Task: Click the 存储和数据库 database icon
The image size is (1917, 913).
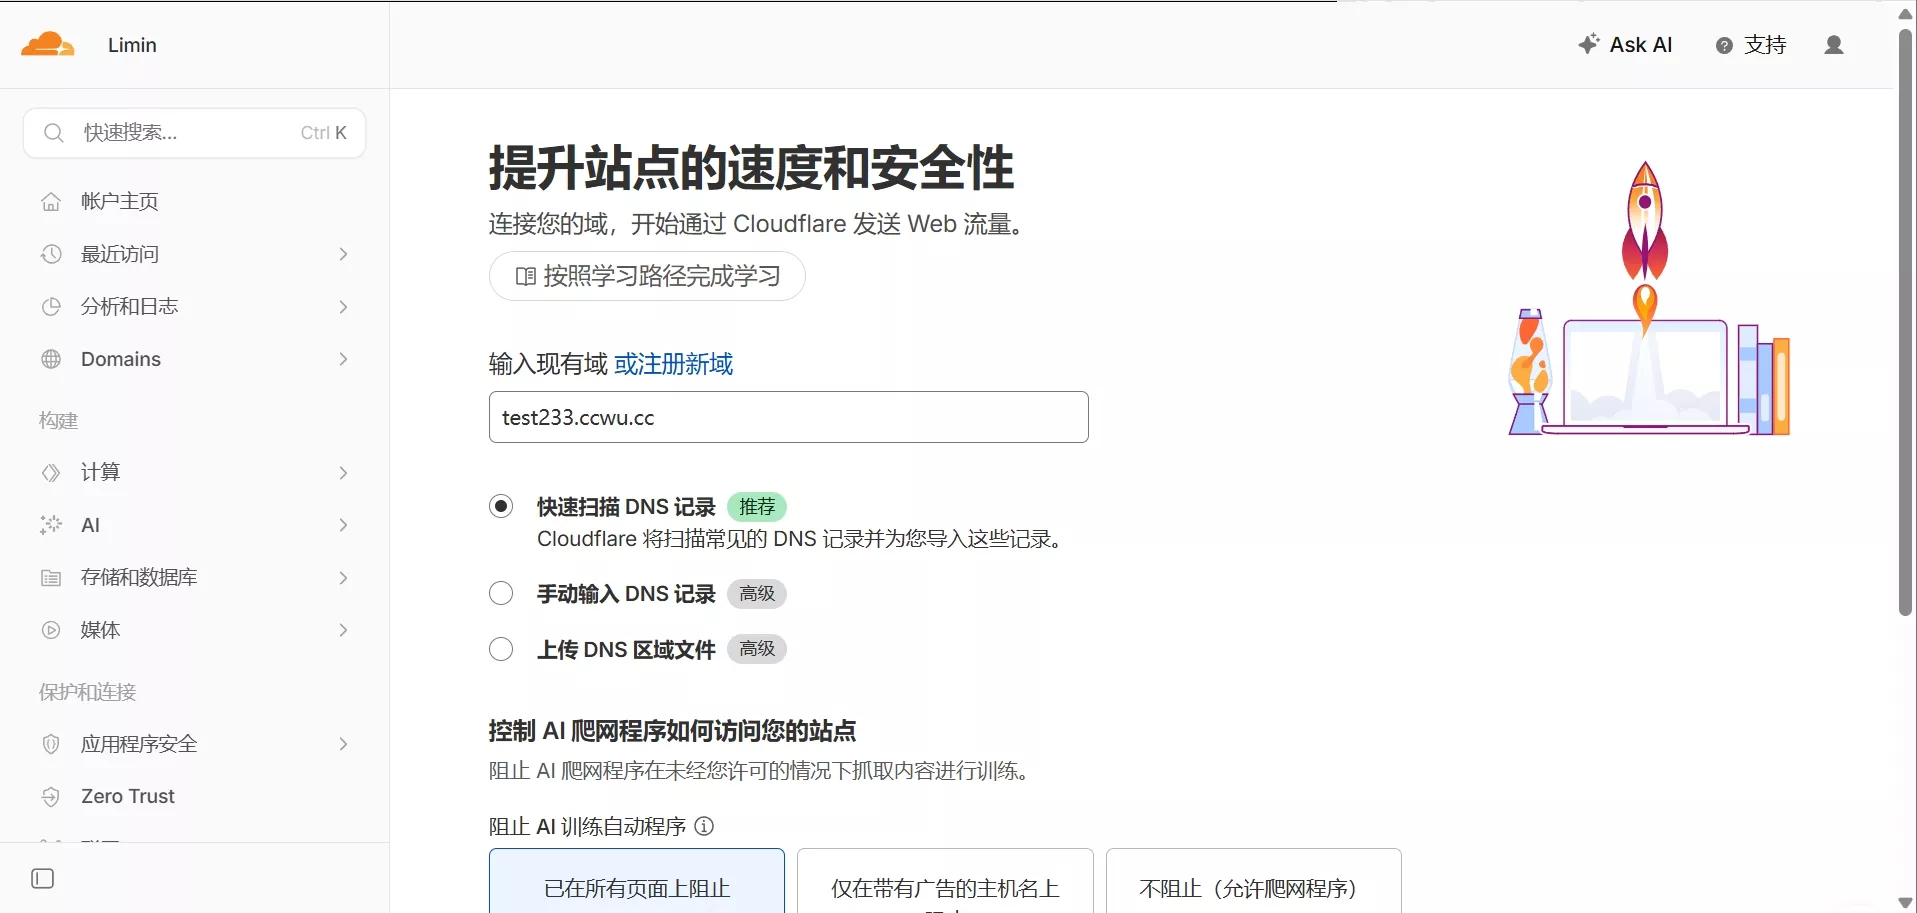Action: (51, 578)
